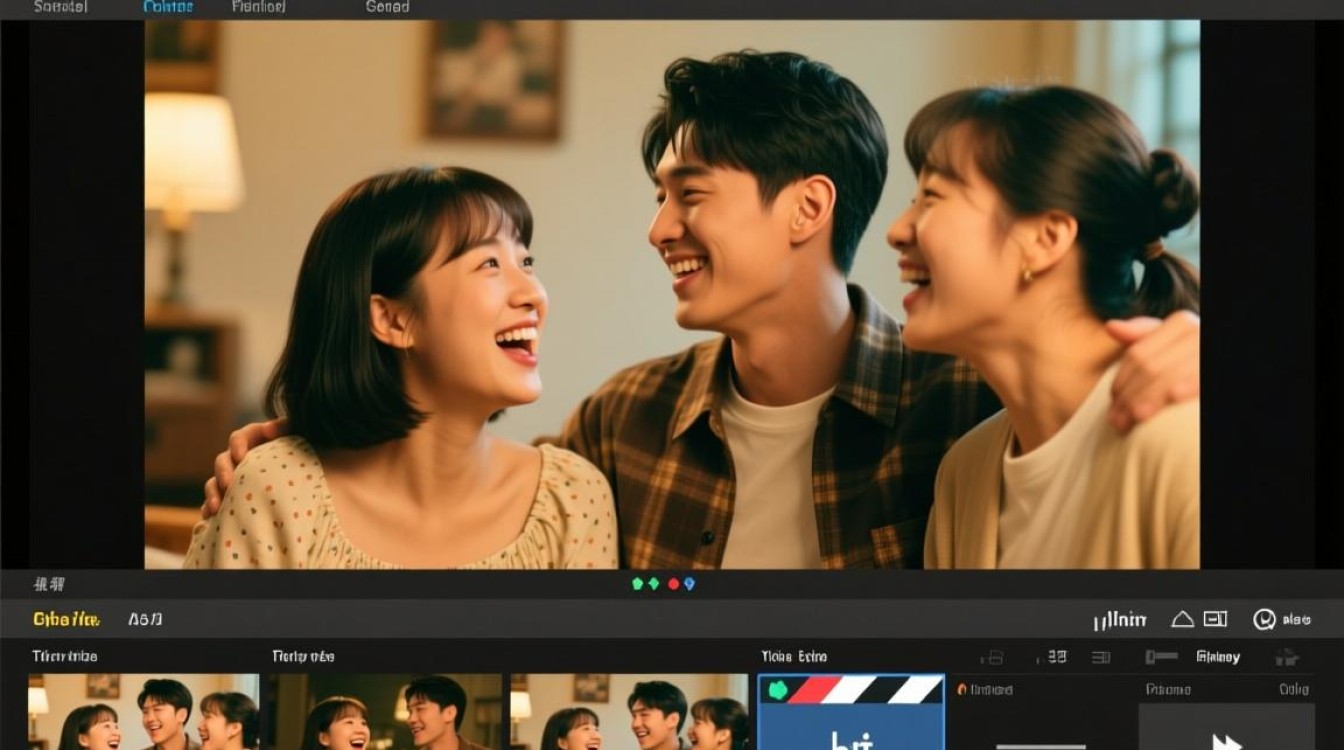
Task: Click the grey horizontal slider track below the orange icon
Action: (1041, 746)
